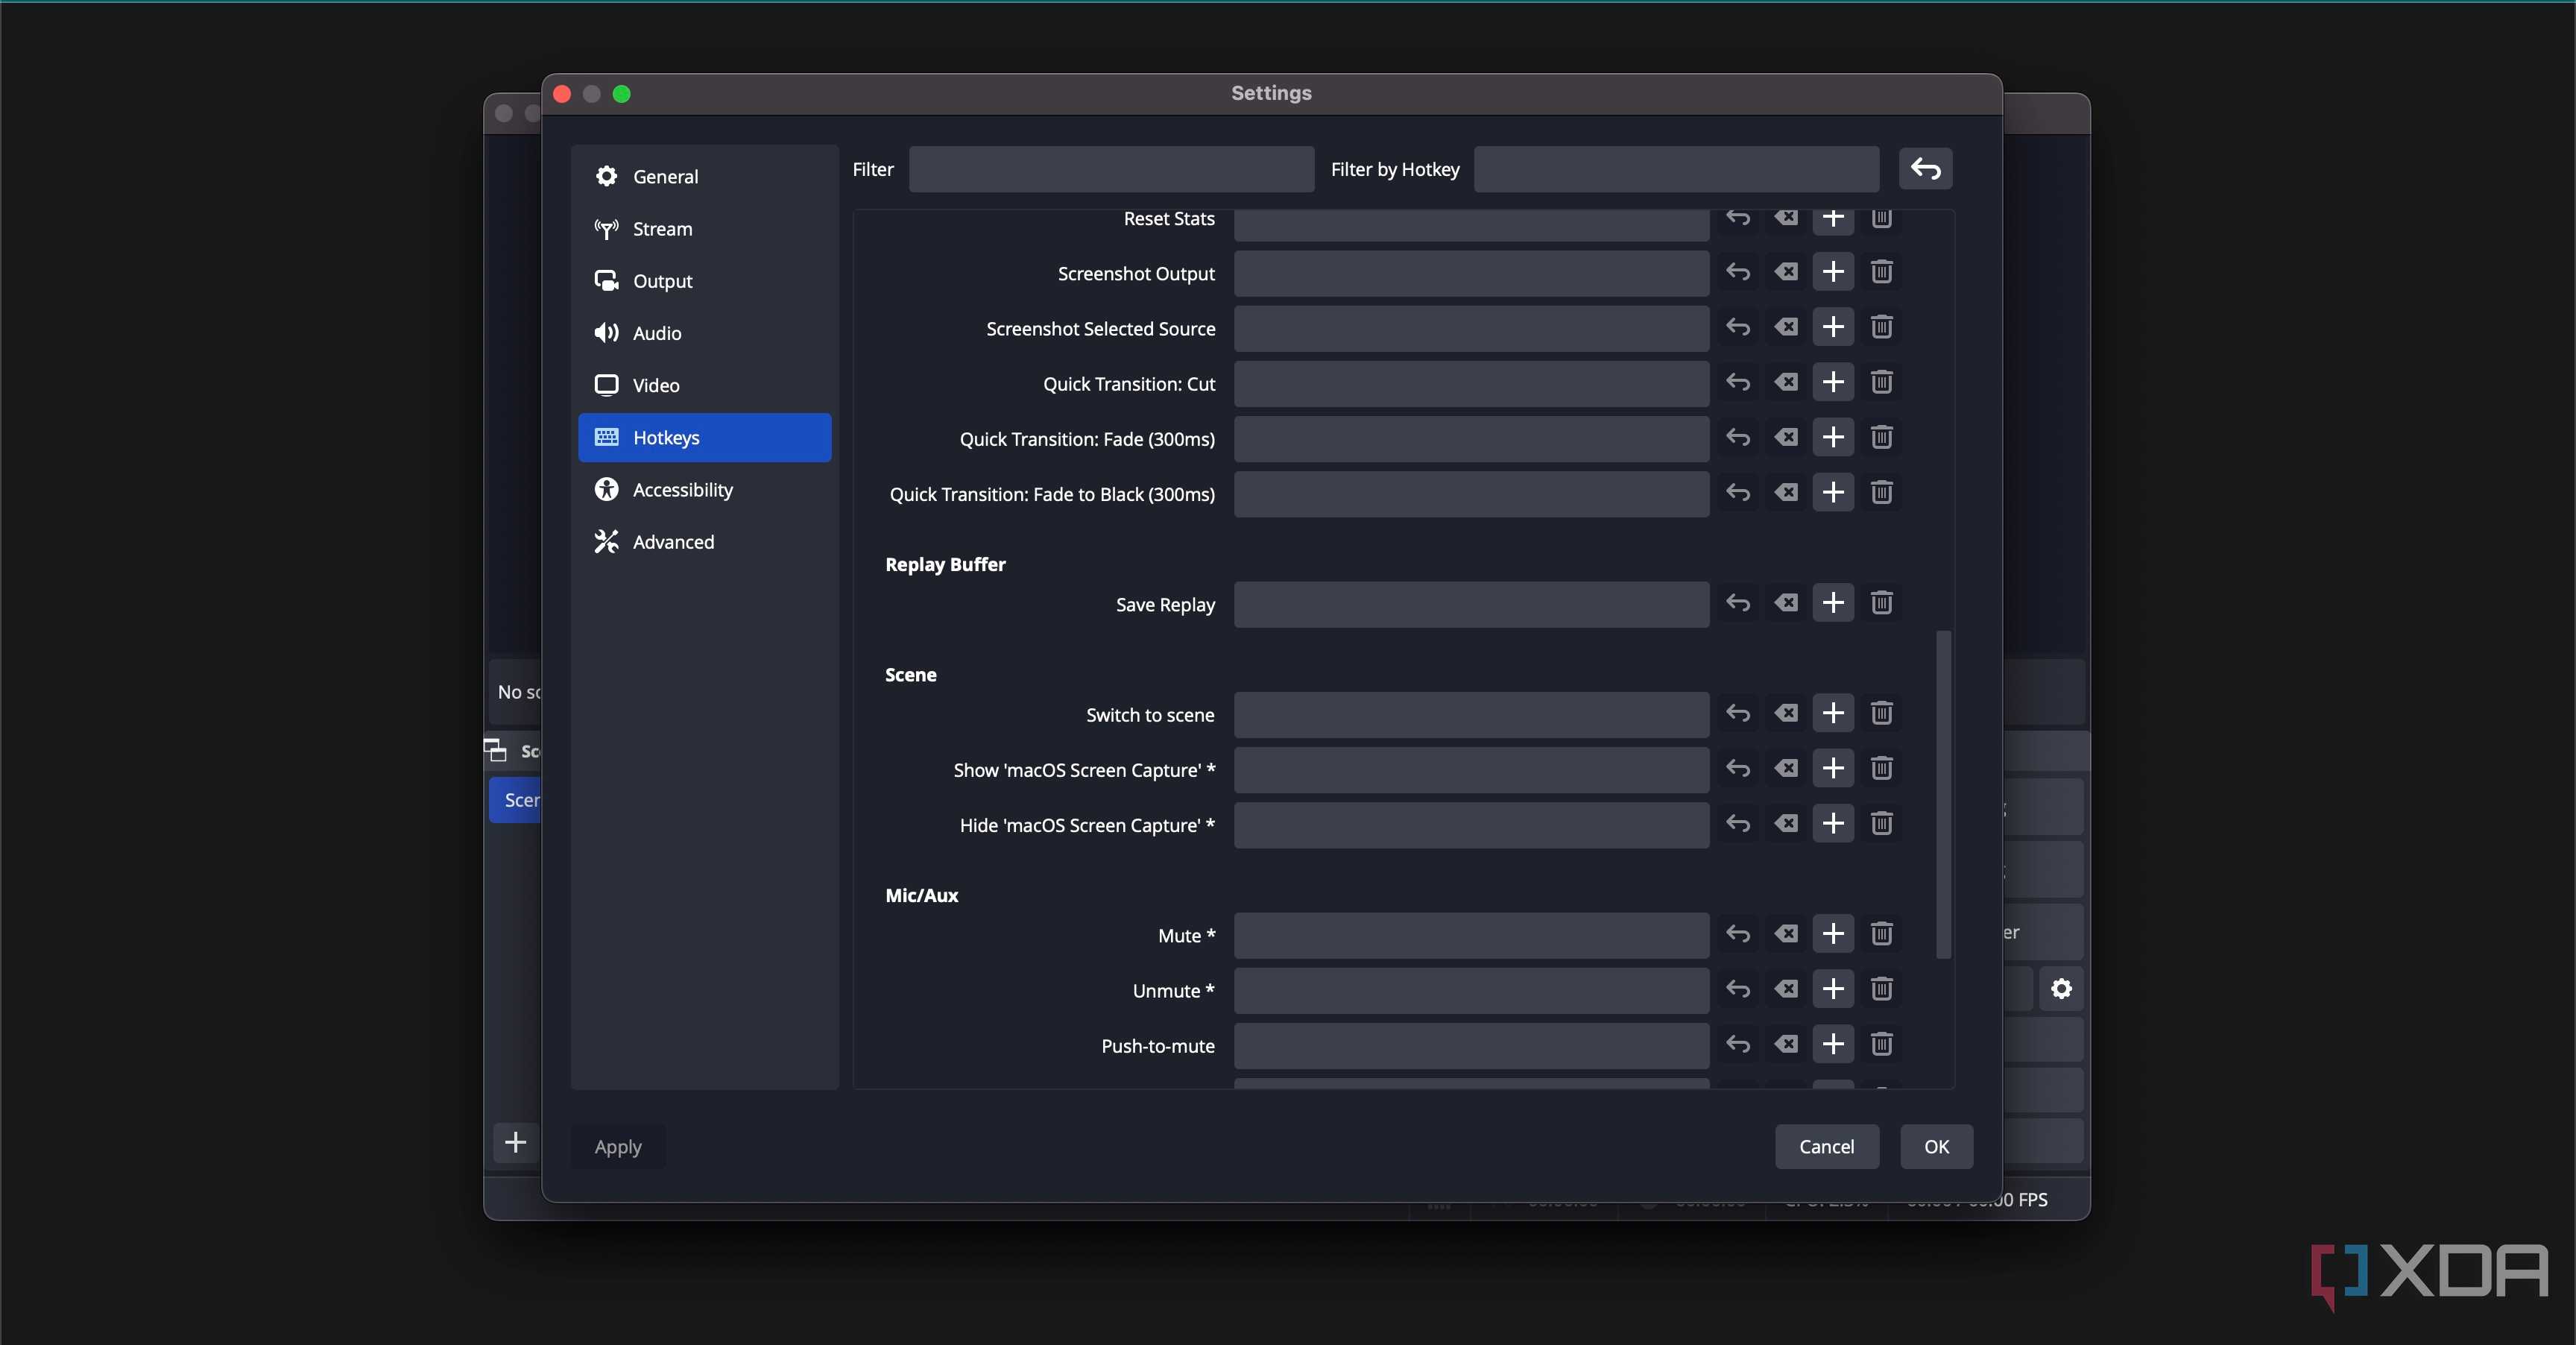The width and height of the screenshot is (2576, 1345).
Task: Remove the Screenshot Output hotkey binding
Action: click(1881, 271)
